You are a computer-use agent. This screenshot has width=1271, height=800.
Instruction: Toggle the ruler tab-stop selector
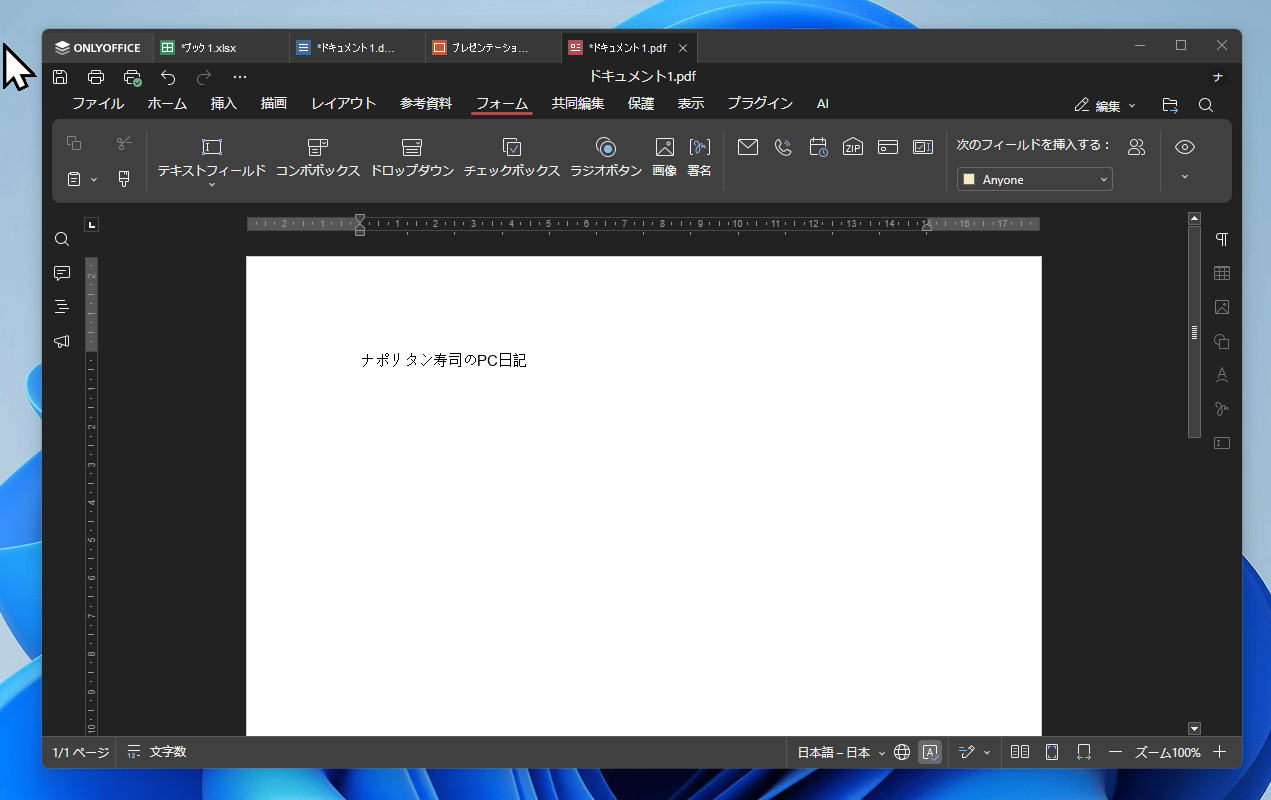tap(92, 225)
